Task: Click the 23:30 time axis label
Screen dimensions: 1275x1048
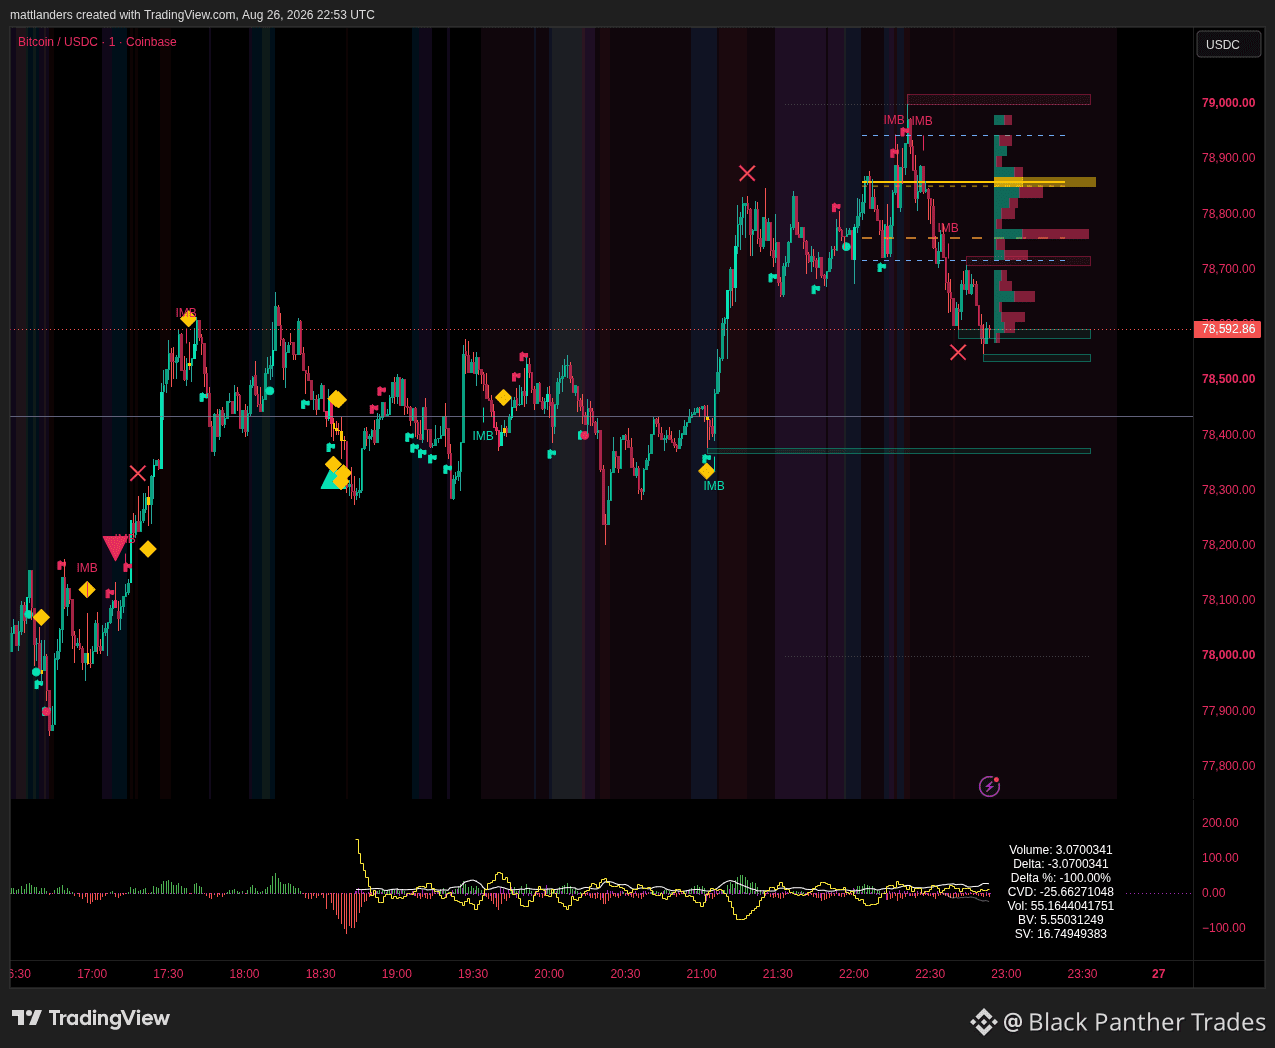Action: pyautogui.click(x=1082, y=974)
